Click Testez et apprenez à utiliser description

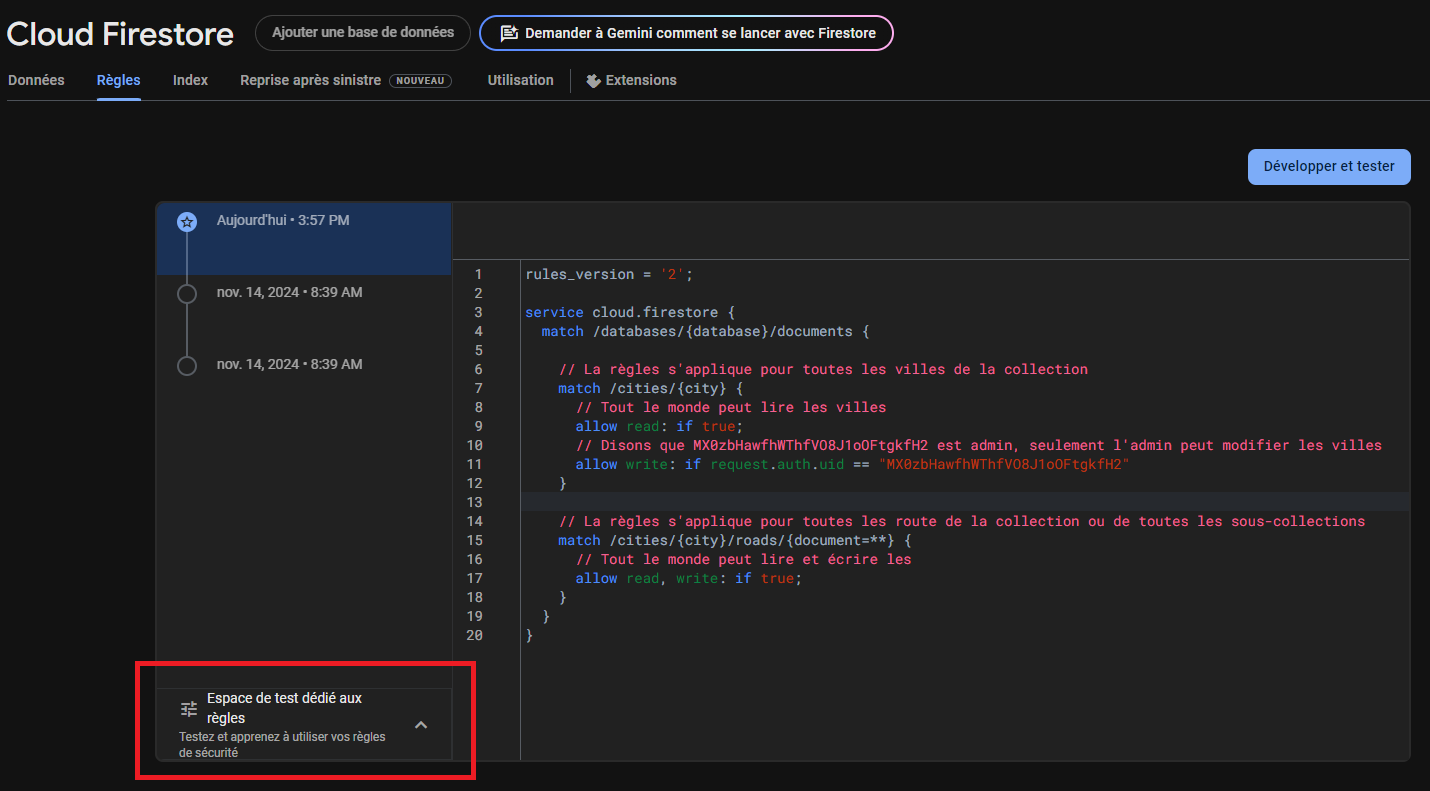(282, 744)
